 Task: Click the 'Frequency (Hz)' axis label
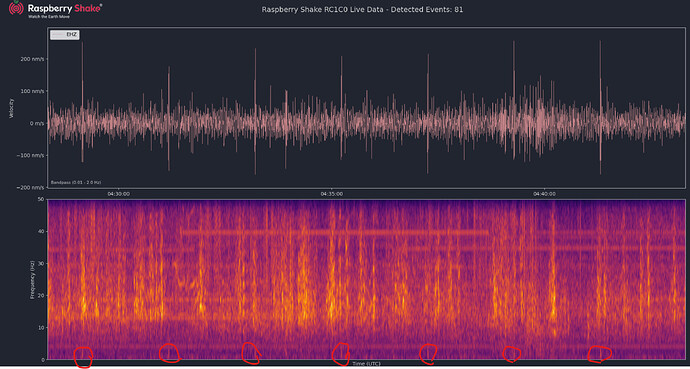(33, 280)
